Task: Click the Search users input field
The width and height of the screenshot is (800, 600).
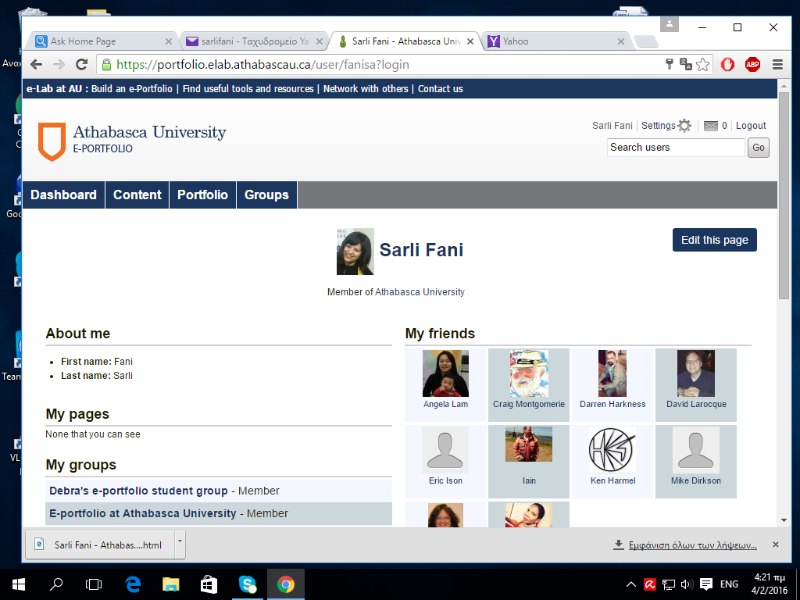Action: (676, 147)
